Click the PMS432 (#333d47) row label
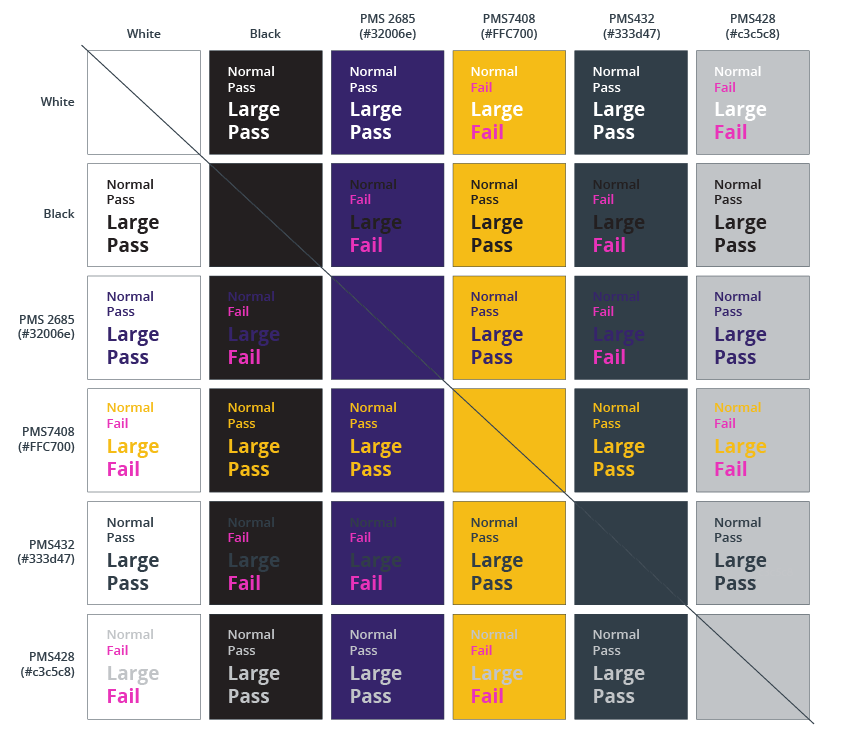The height and width of the screenshot is (756, 842). pos(47,552)
